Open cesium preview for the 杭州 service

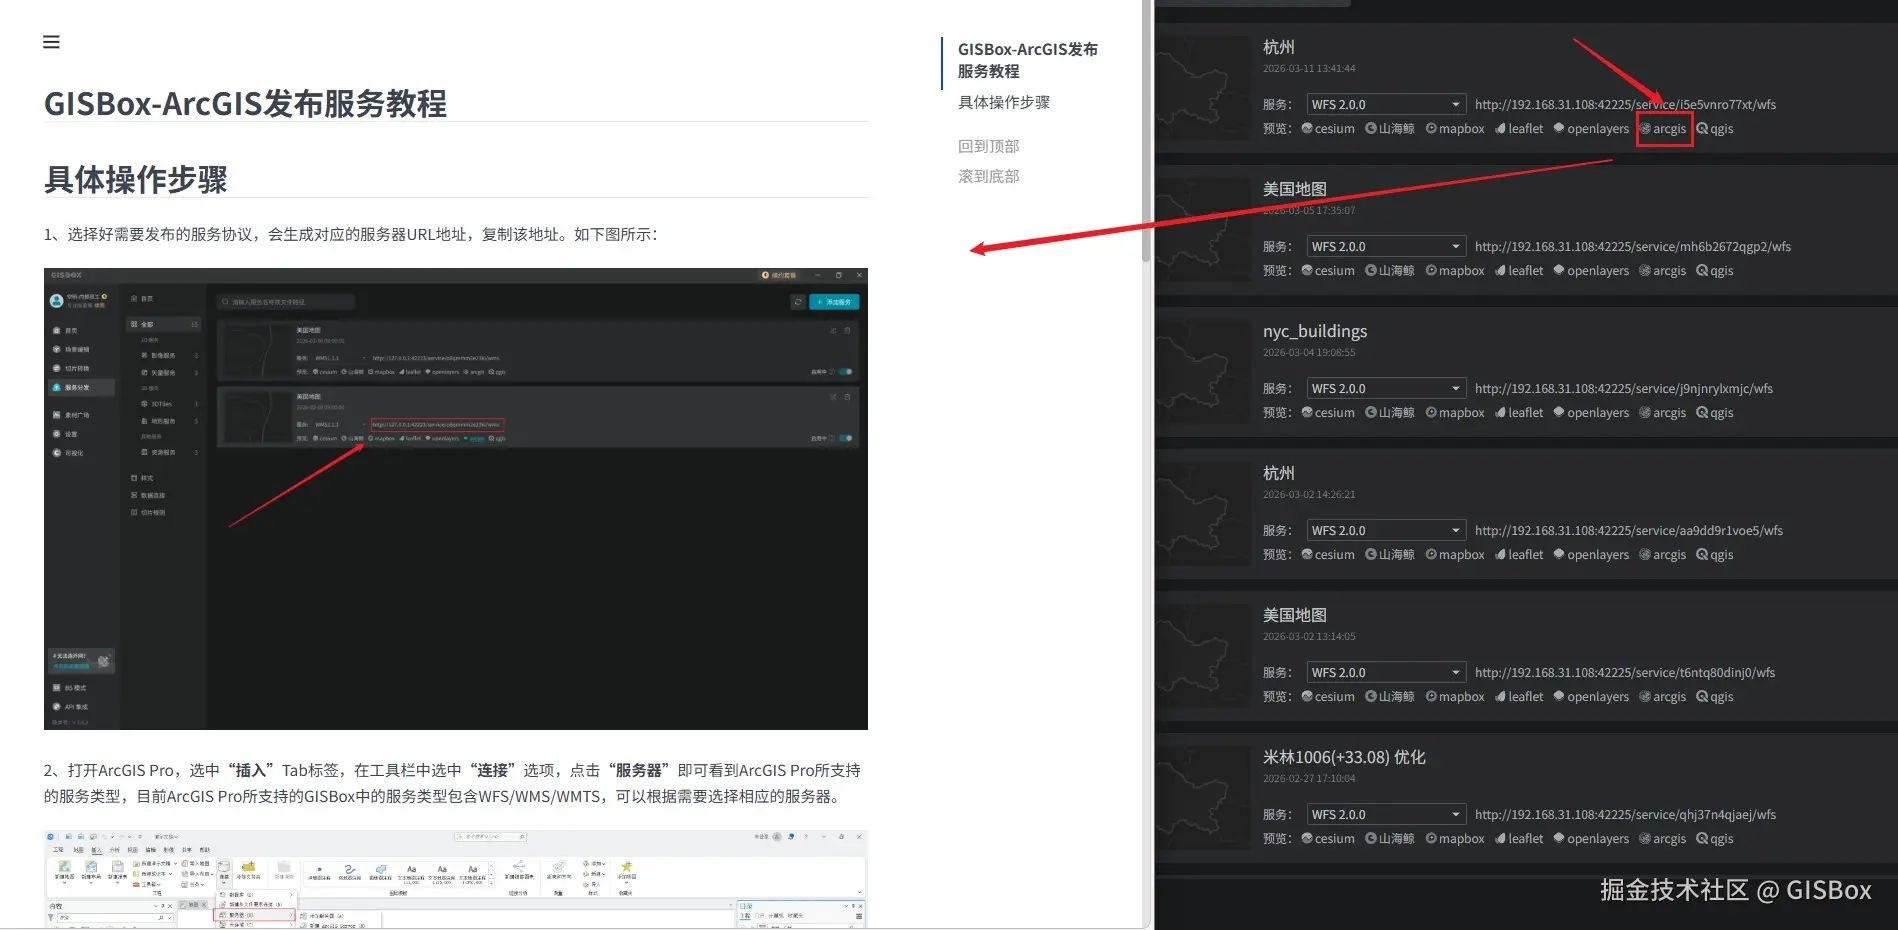tap(1328, 128)
